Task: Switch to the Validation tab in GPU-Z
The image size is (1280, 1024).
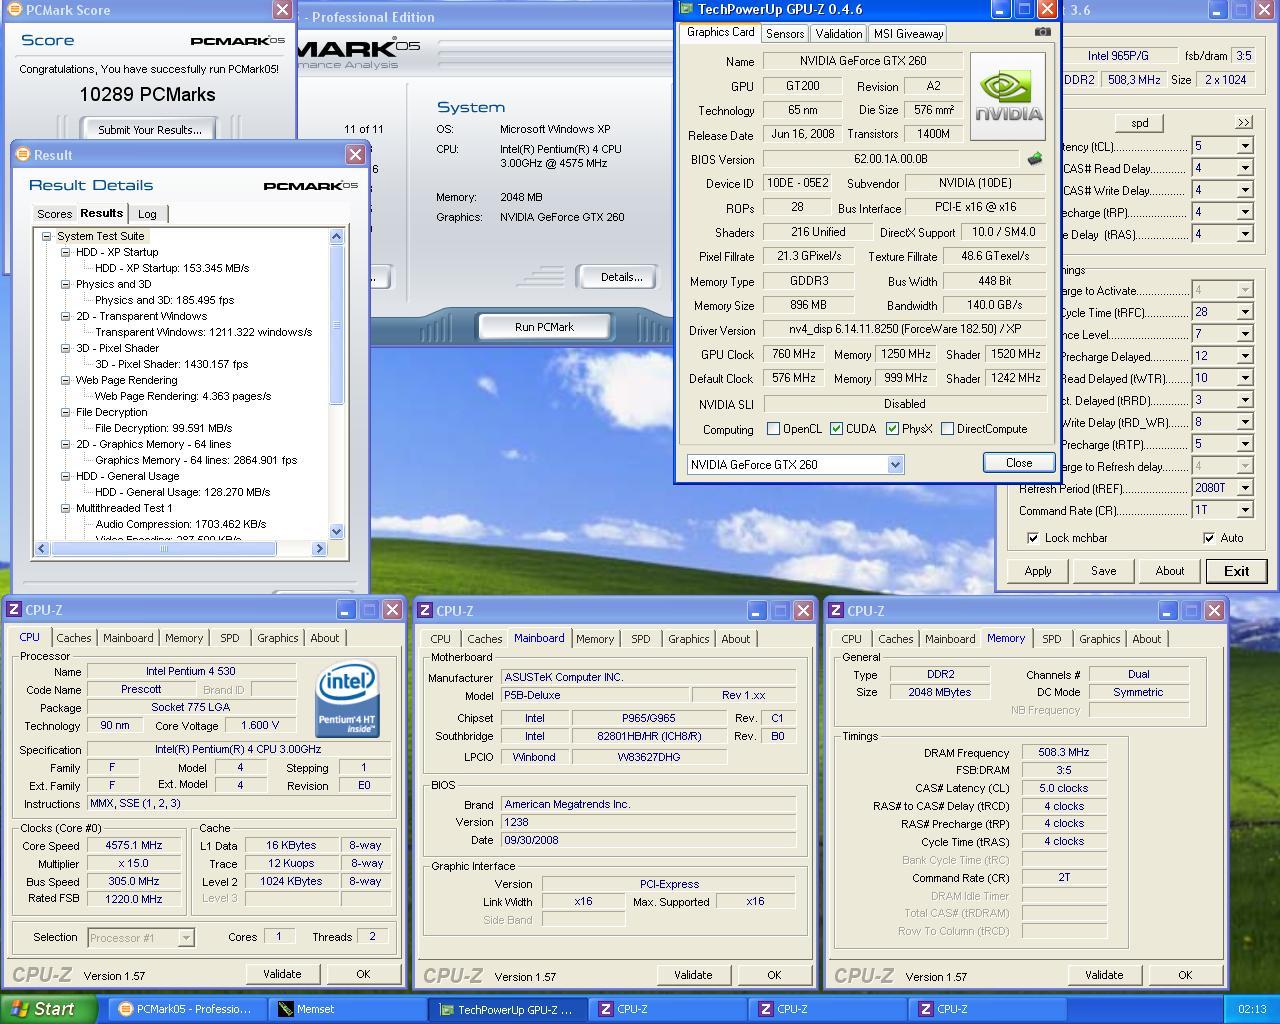Action: coord(838,33)
